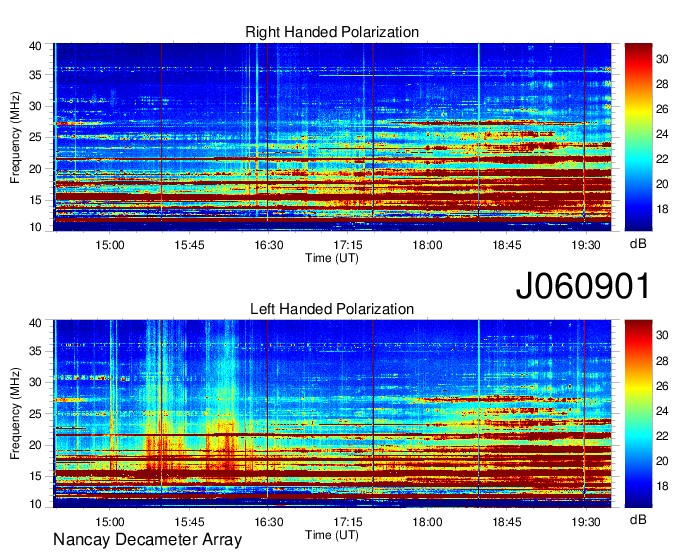Screen dimensions: 680x552
Task: Click 18:45 time tick of Left Handed plot
Action: point(507,522)
